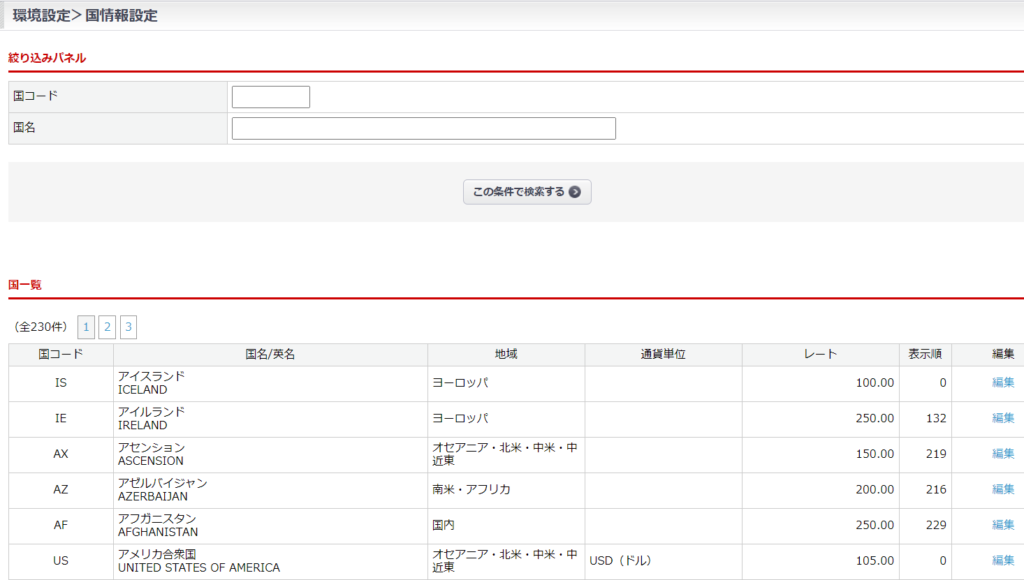This screenshot has width=1024, height=580.
Task: Edit the Afghanistan country entry
Action: (x=1002, y=525)
